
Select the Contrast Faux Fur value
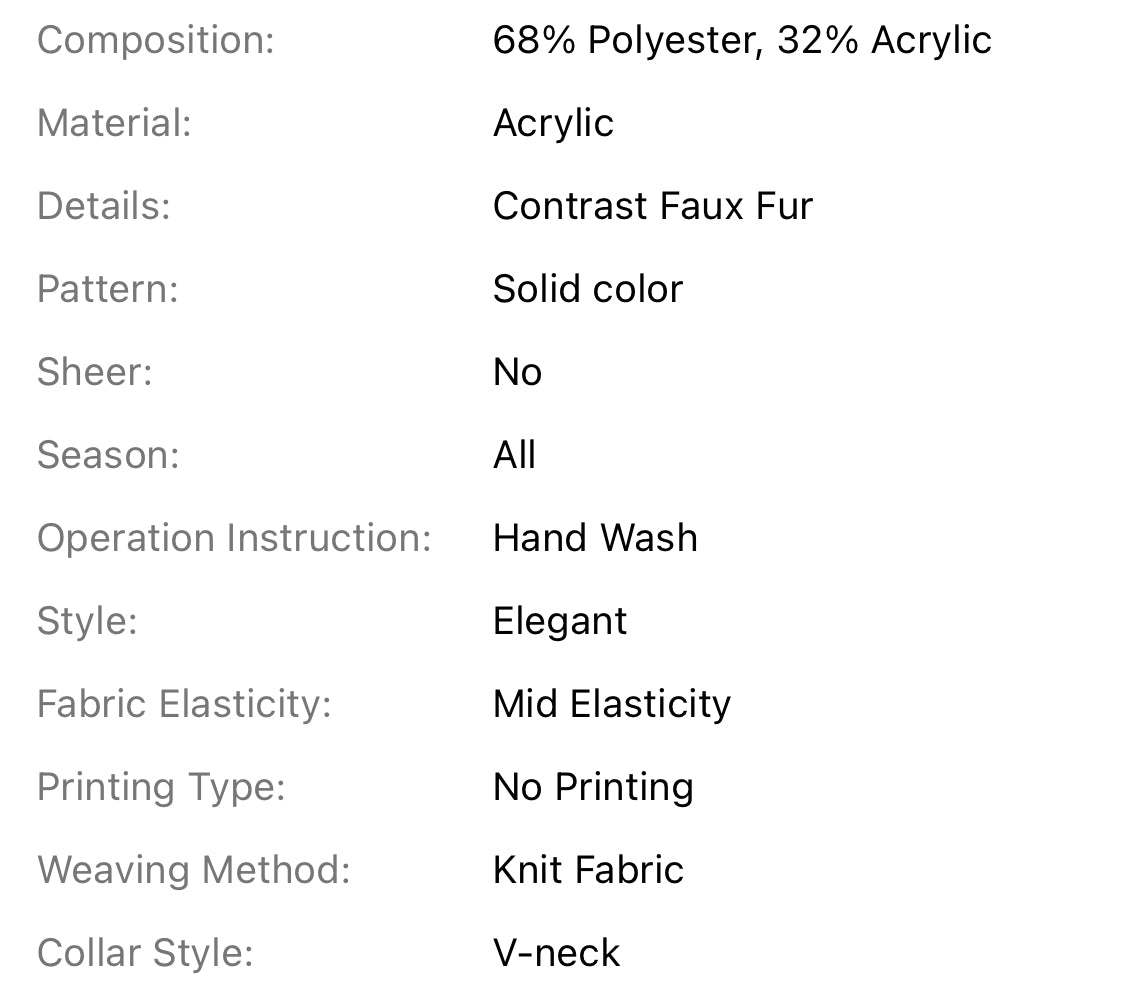pos(653,207)
